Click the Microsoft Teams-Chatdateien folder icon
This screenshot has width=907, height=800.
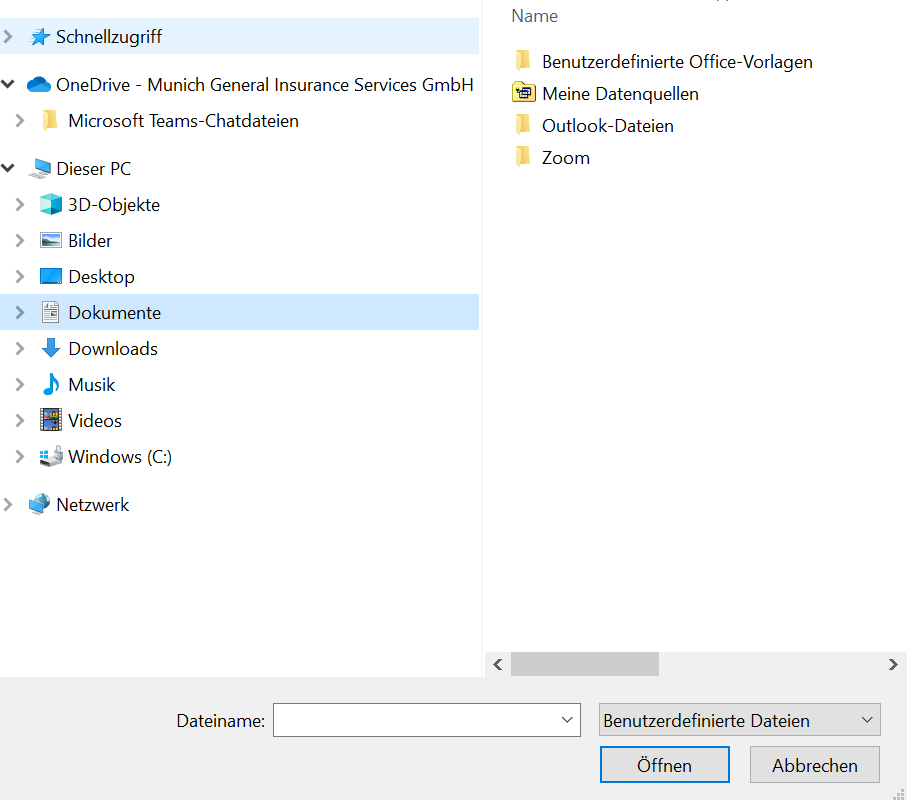(50, 121)
